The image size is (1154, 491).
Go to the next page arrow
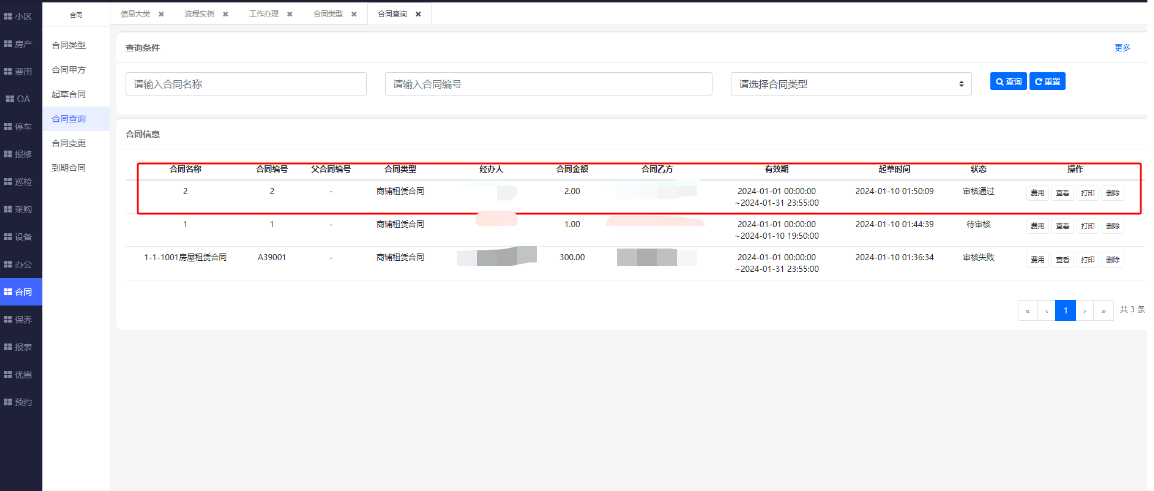[x=1085, y=311]
